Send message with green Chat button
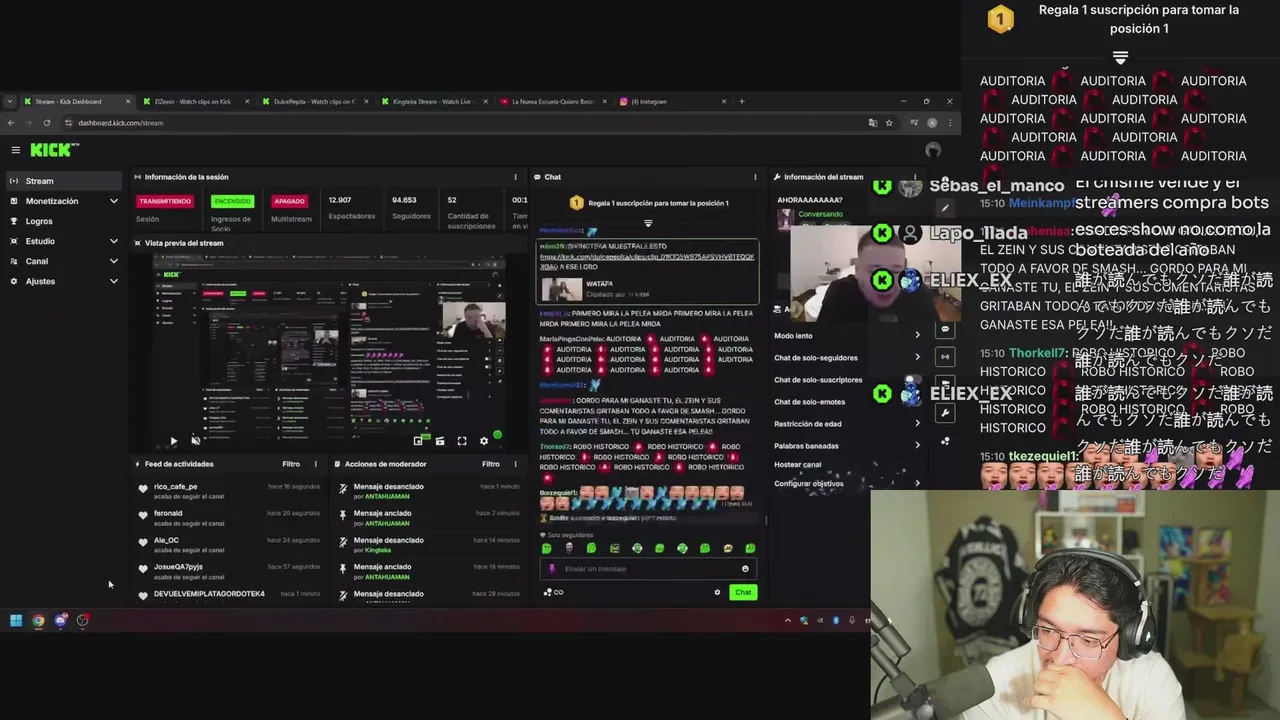Image resolution: width=1280 pixels, height=720 pixels. click(x=743, y=592)
